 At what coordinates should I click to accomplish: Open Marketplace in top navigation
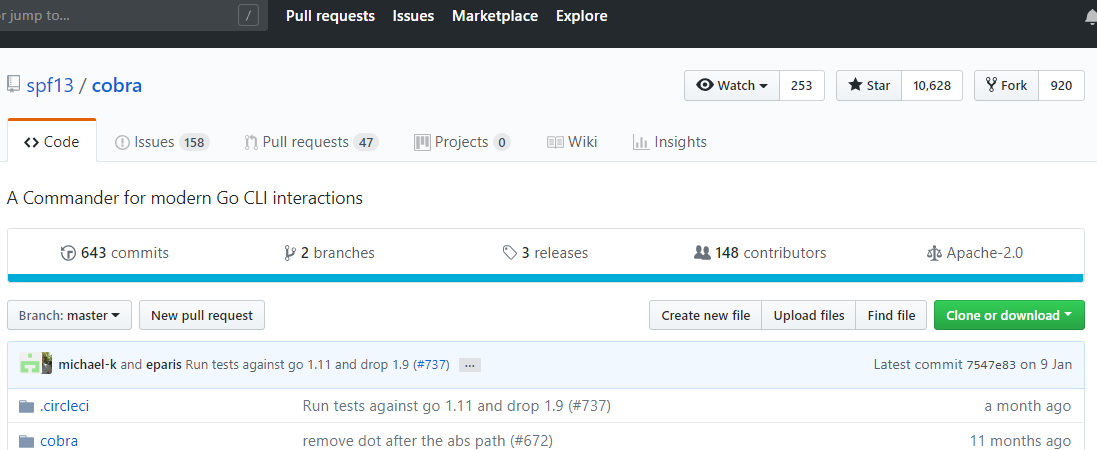point(494,16)
